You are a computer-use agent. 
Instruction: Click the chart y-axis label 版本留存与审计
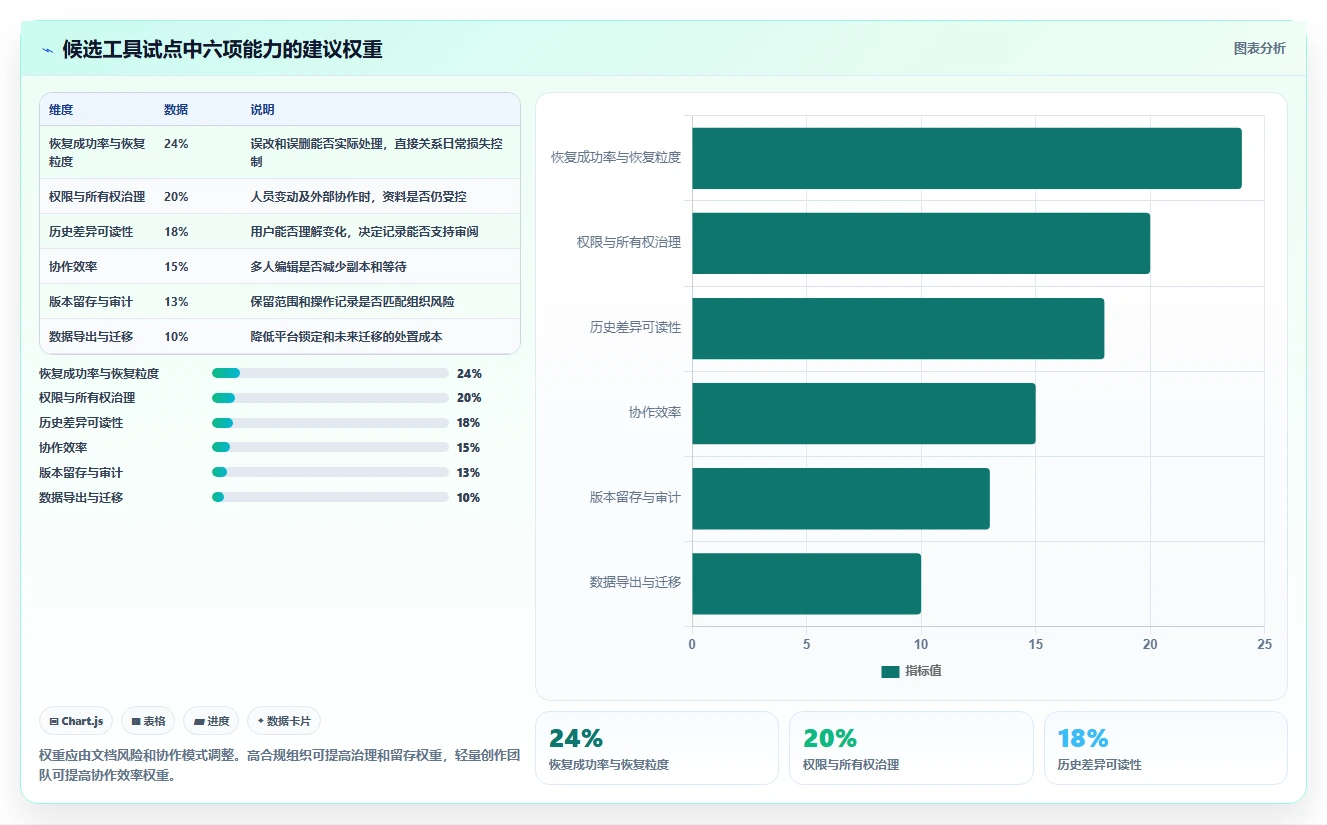(x=636, y=497)
